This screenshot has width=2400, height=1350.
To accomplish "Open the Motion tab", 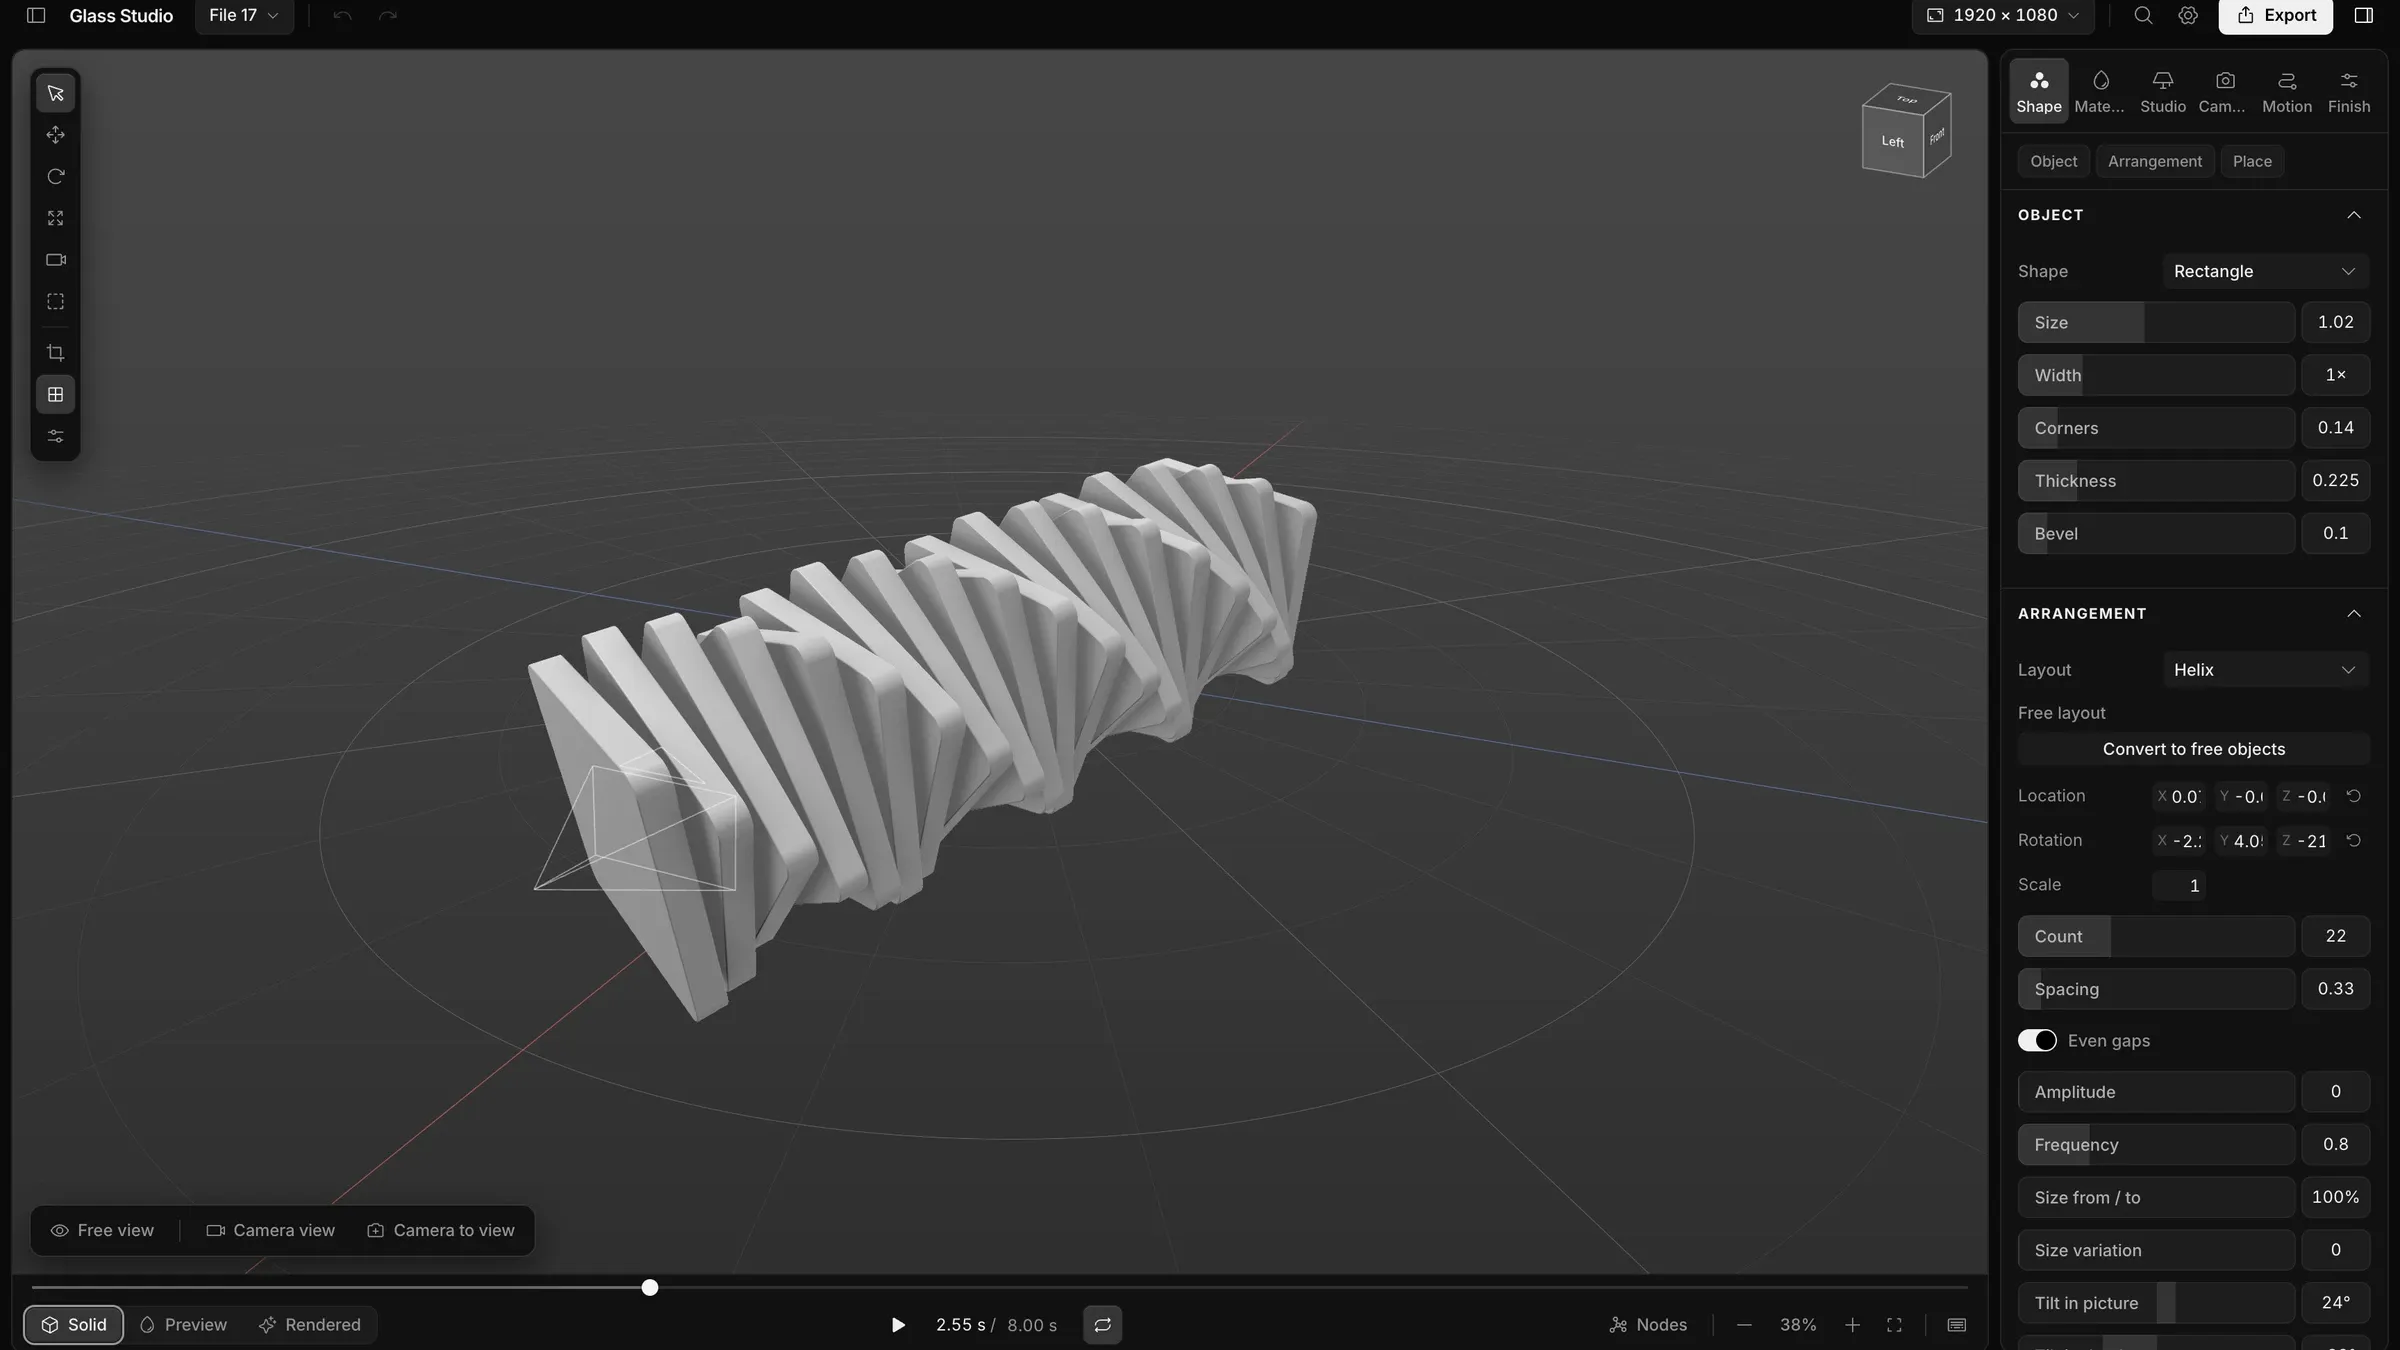I will tap(2287, 91).
